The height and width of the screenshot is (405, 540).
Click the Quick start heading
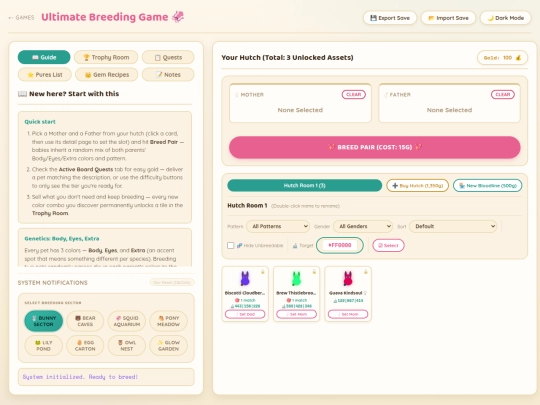tap(40, 122)
